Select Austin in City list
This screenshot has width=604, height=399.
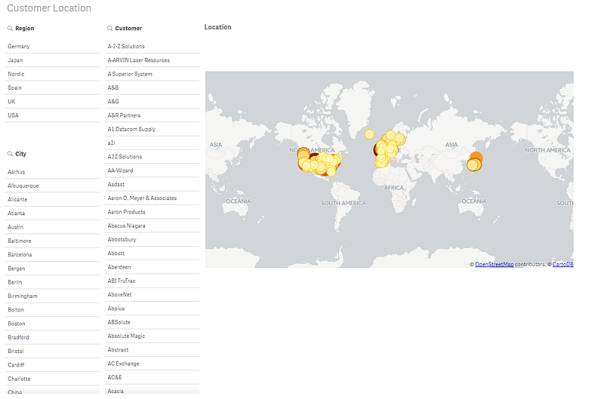(x=52, y=227)
